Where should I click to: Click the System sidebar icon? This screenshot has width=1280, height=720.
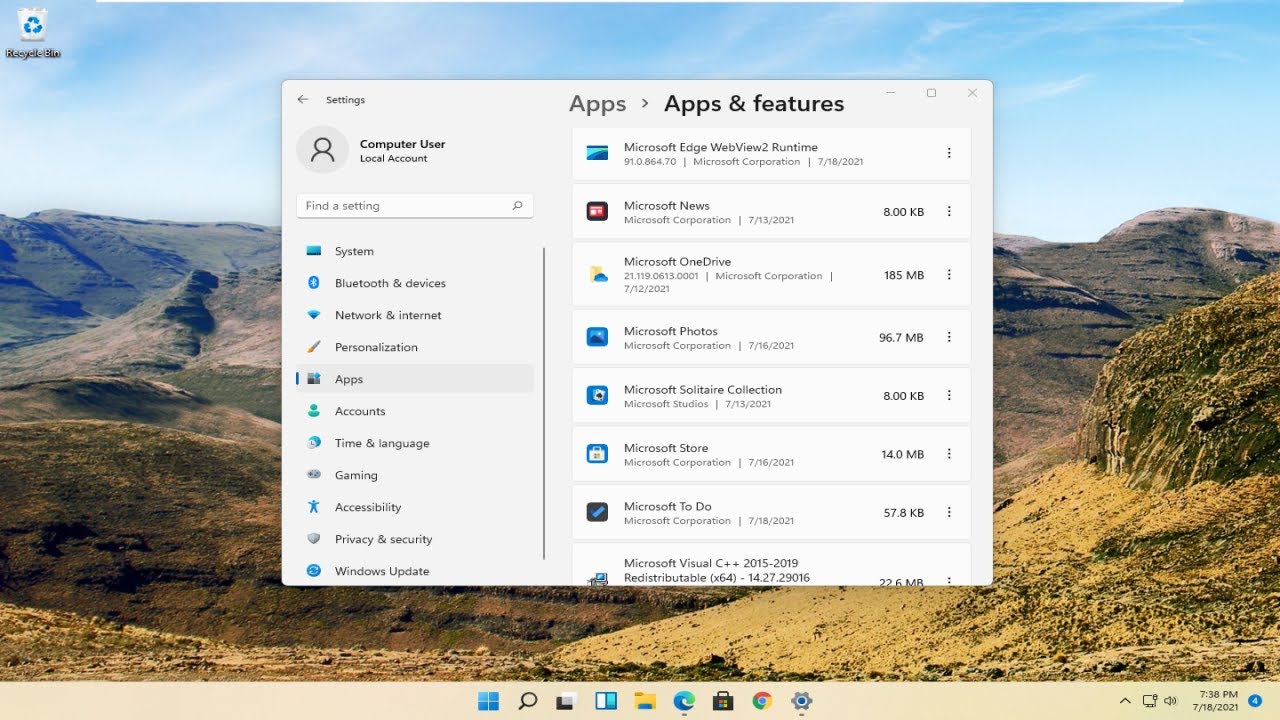click(314, 251)
